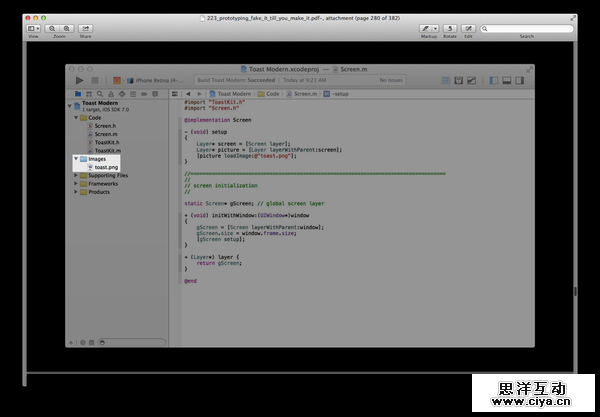Open Screen.h in the file list
The image size is (600, 417).
(105, 126)
